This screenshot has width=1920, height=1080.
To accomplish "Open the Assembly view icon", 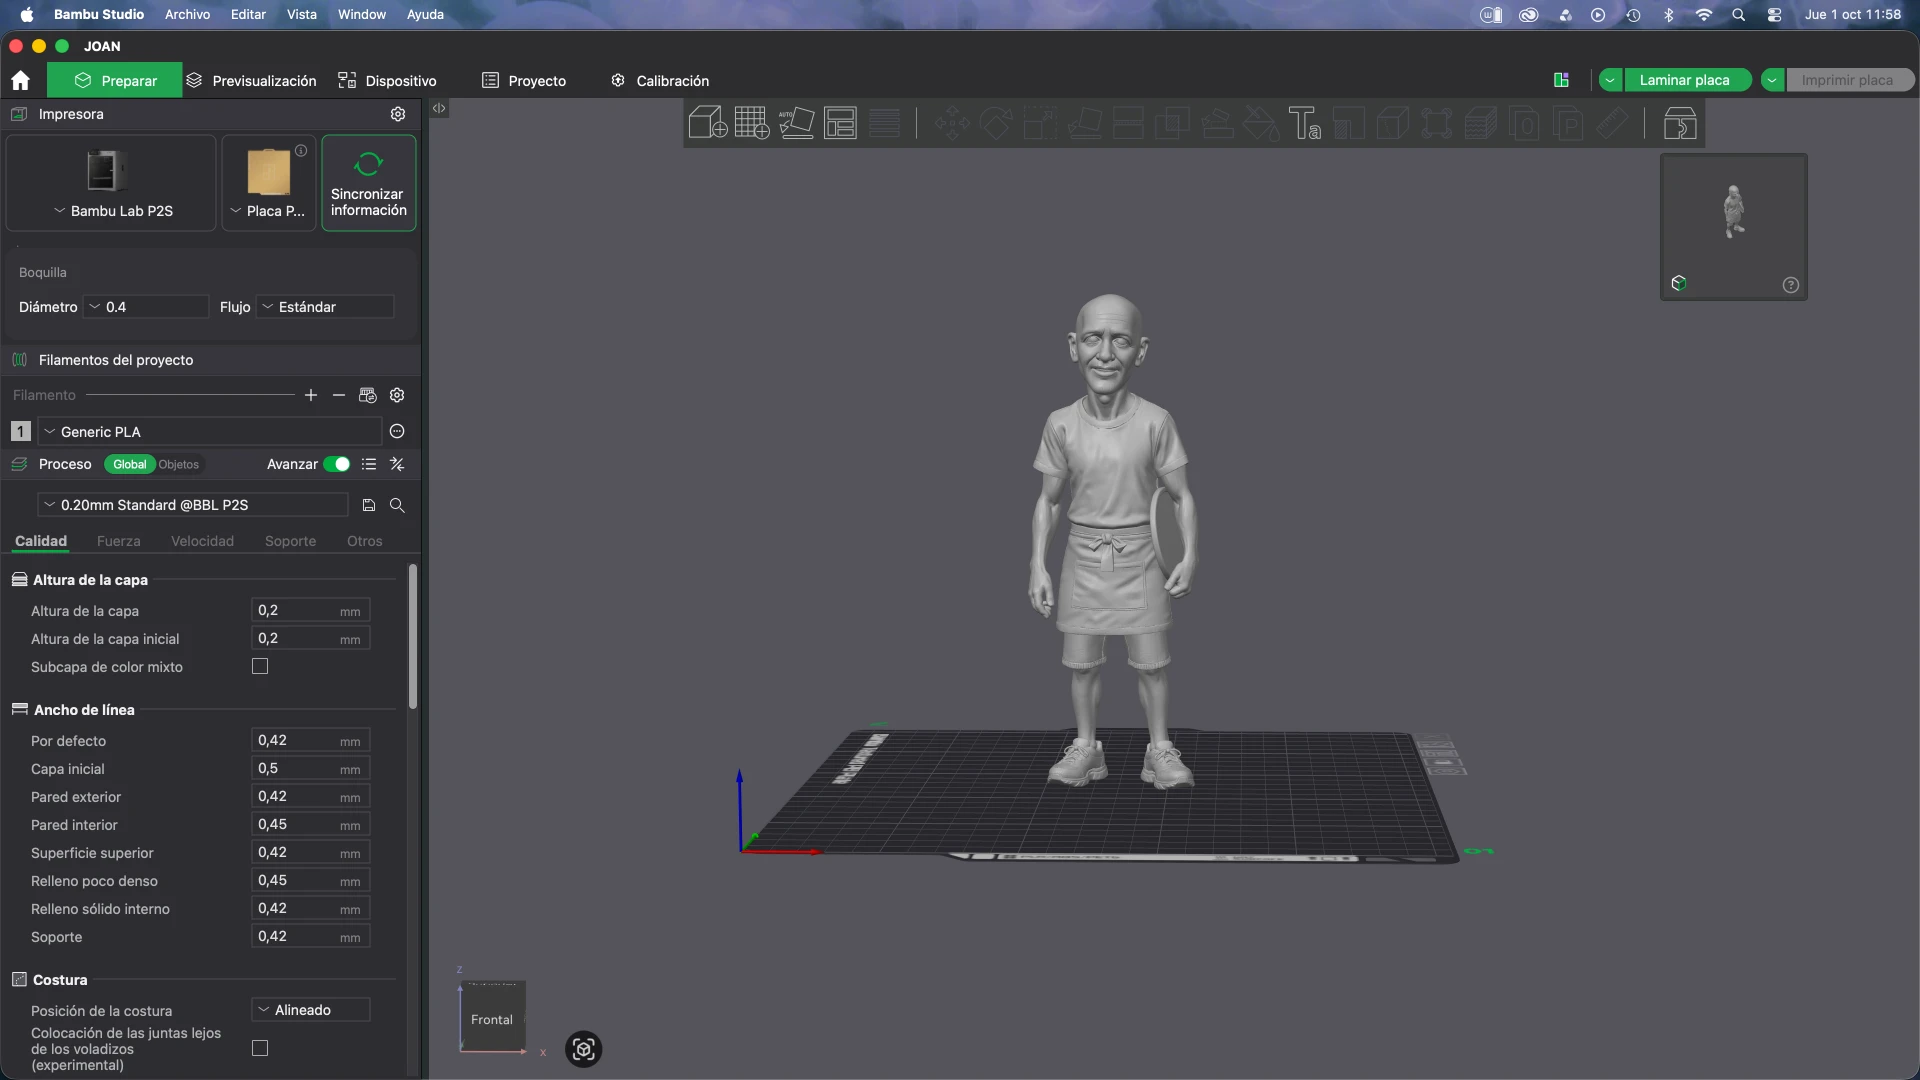I will [x=1680, y=123].
